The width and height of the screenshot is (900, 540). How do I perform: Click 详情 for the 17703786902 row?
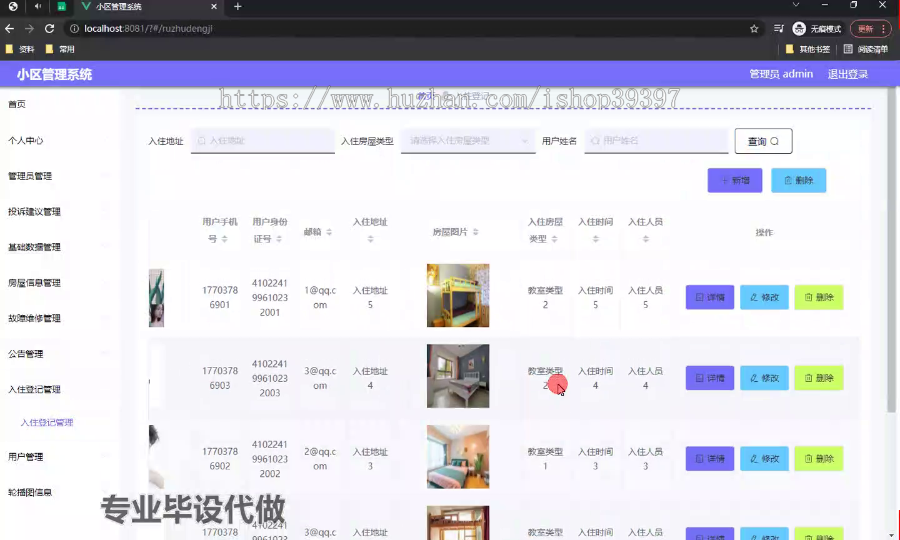click(710, 459)
